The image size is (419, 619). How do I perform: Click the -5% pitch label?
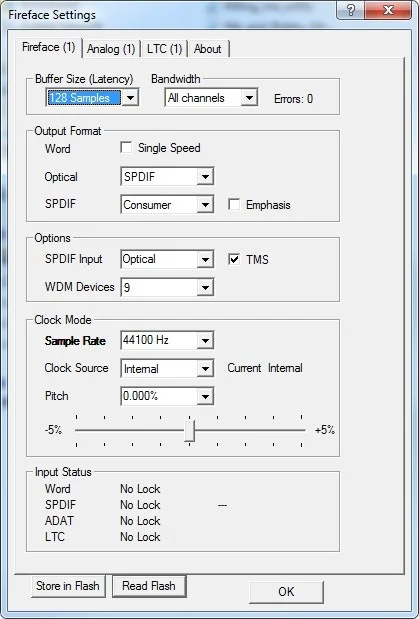click(53, 430)
